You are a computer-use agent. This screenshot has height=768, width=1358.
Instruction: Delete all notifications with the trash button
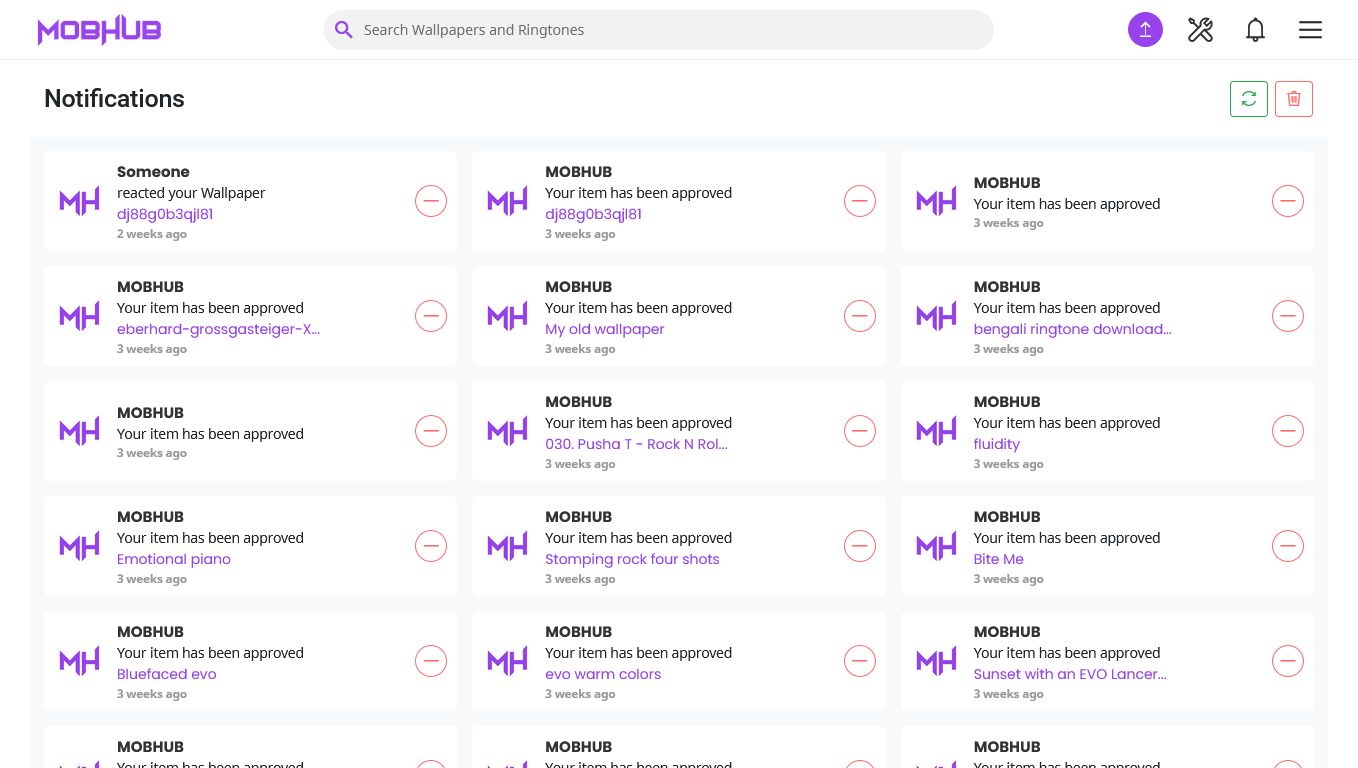tap(1294, 99)
